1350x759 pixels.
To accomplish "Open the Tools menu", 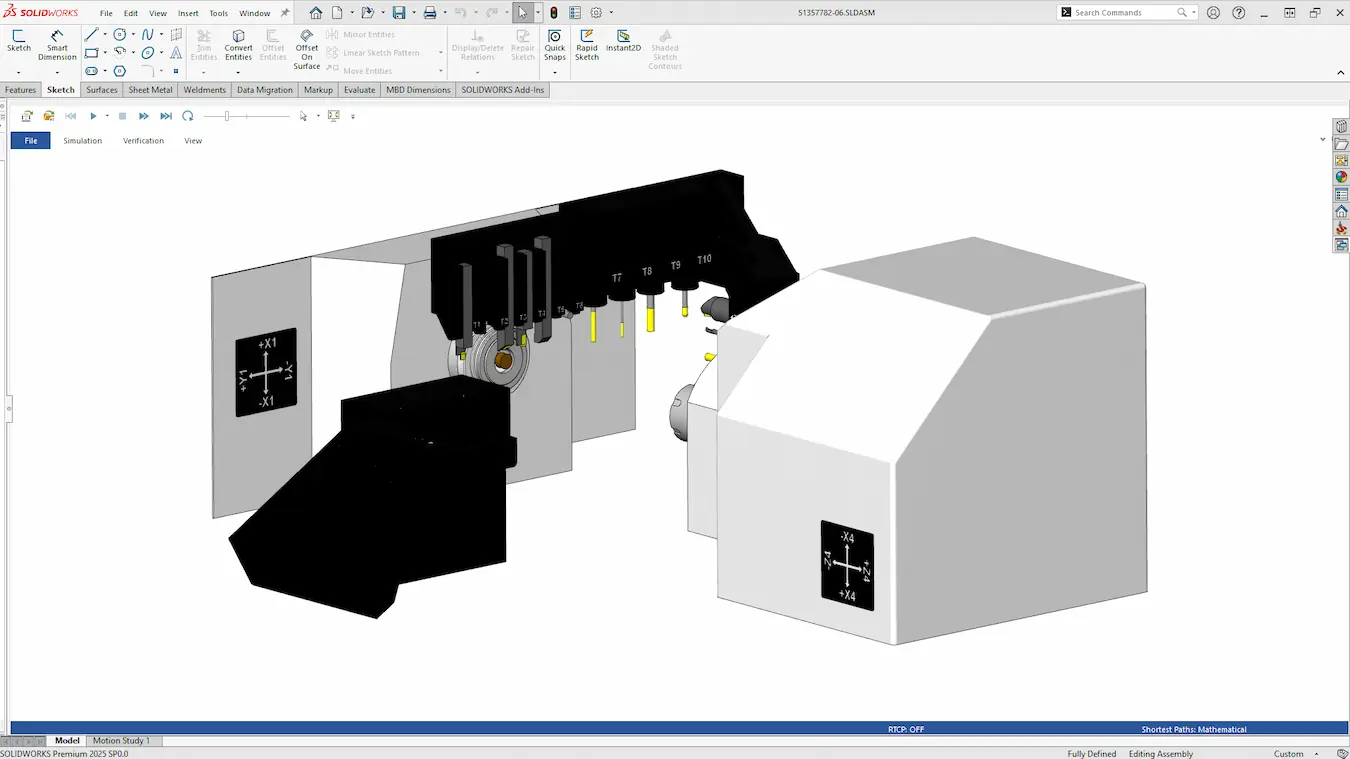I will [x=218, y=13].
